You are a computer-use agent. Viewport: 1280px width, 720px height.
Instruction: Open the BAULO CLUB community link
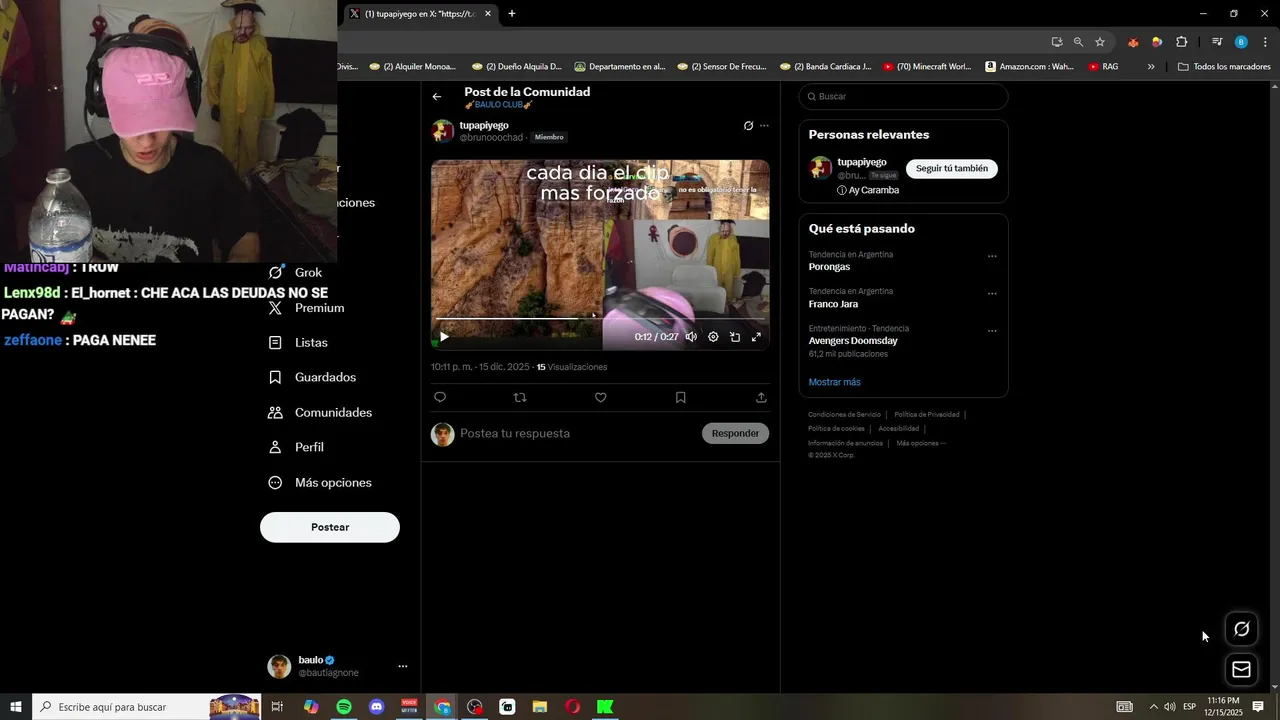tap(498, 105)
